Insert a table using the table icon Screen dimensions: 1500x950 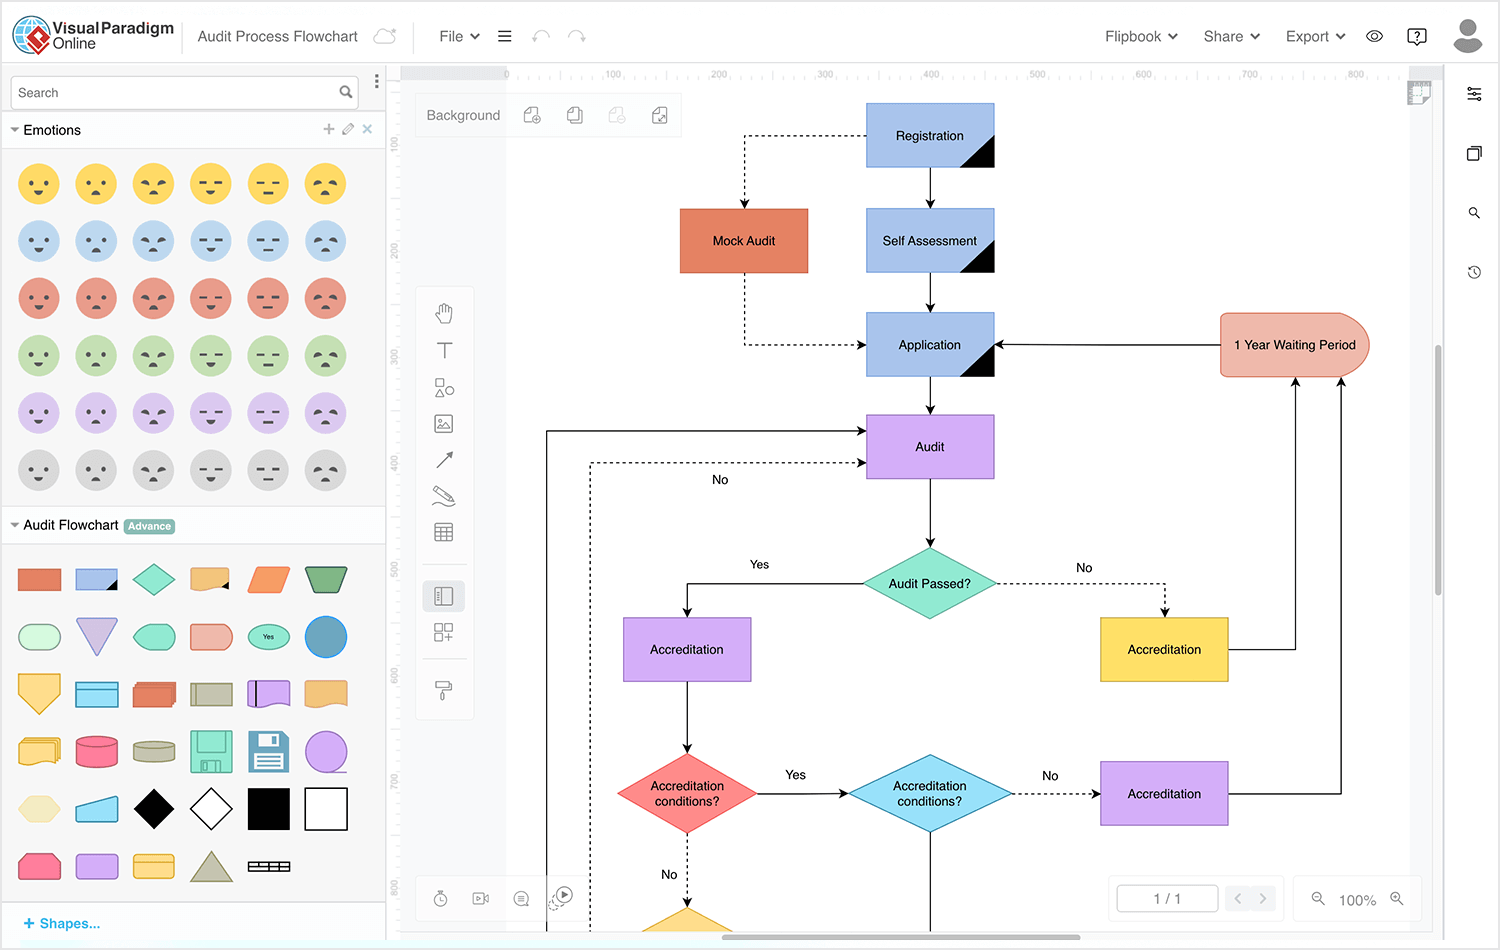(x=444, y=532)
